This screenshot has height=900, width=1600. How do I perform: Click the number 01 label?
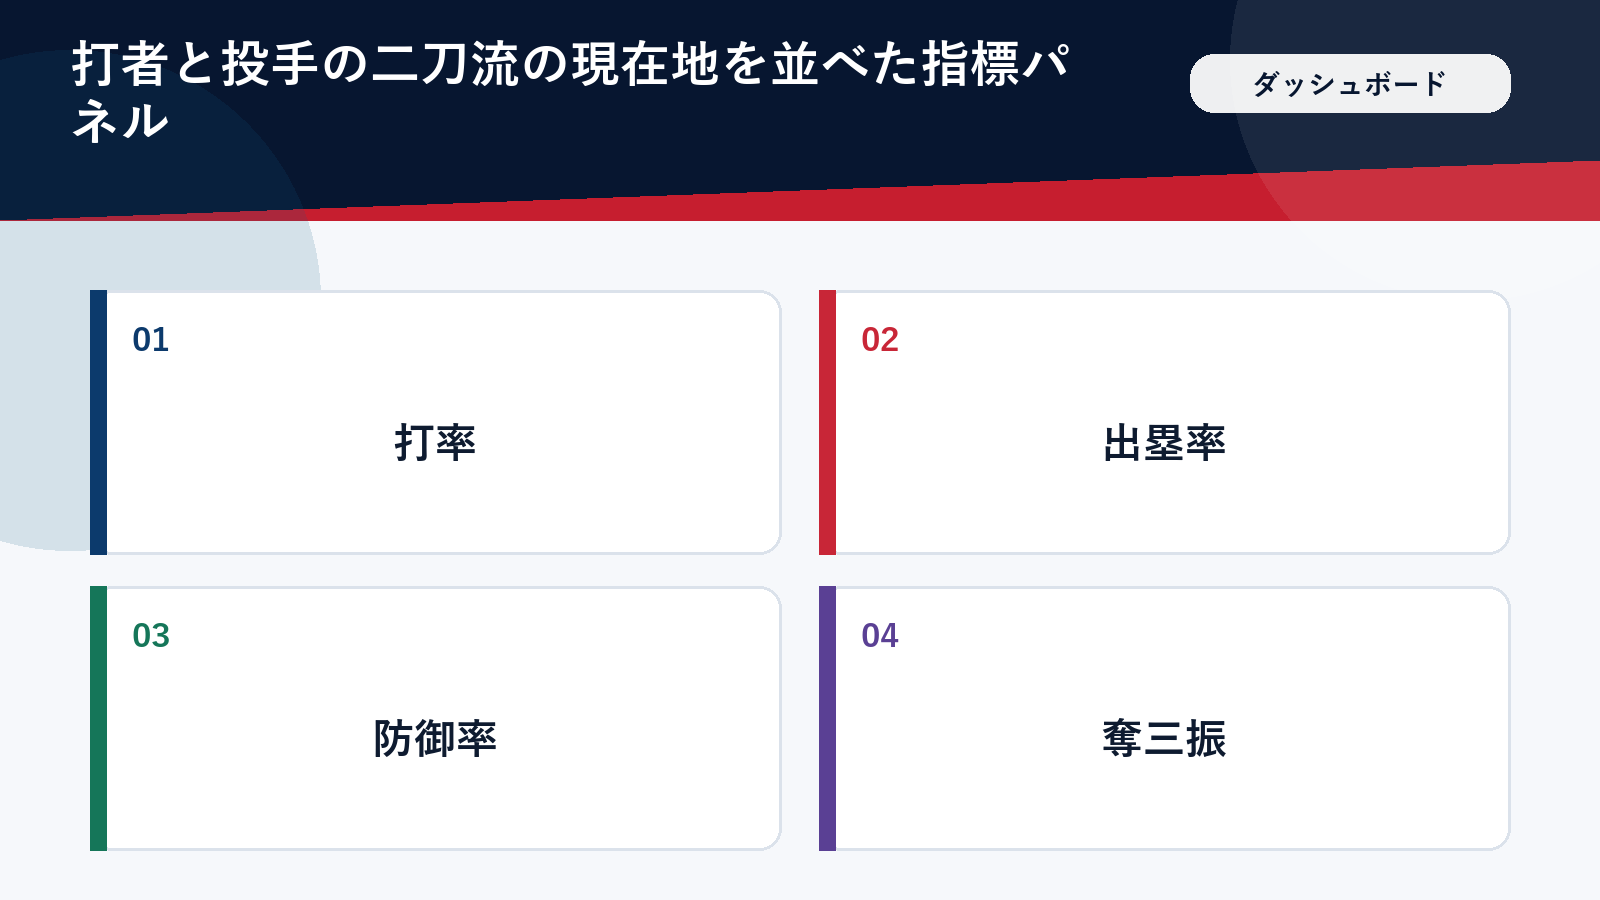click(151, 340)
